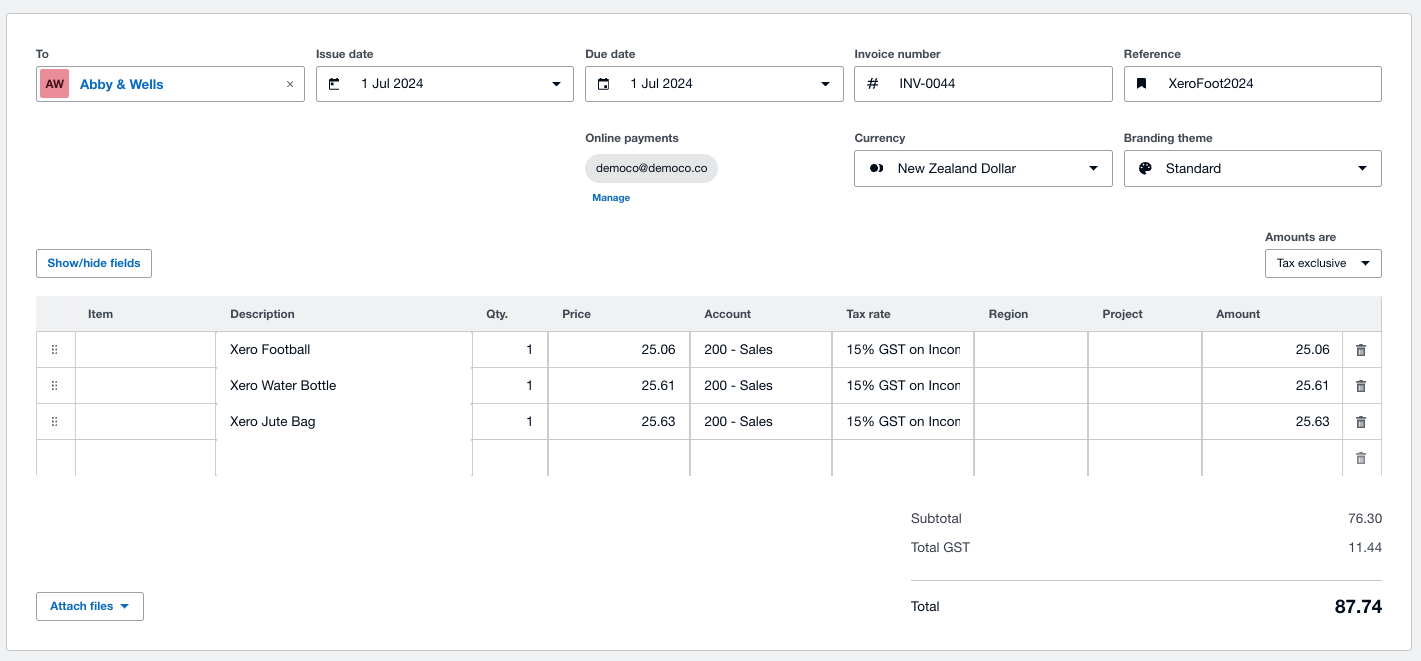Click the Issue date calendar icon
The image size is (1421, 661).
pyautogui.click(x=334, y=84)
